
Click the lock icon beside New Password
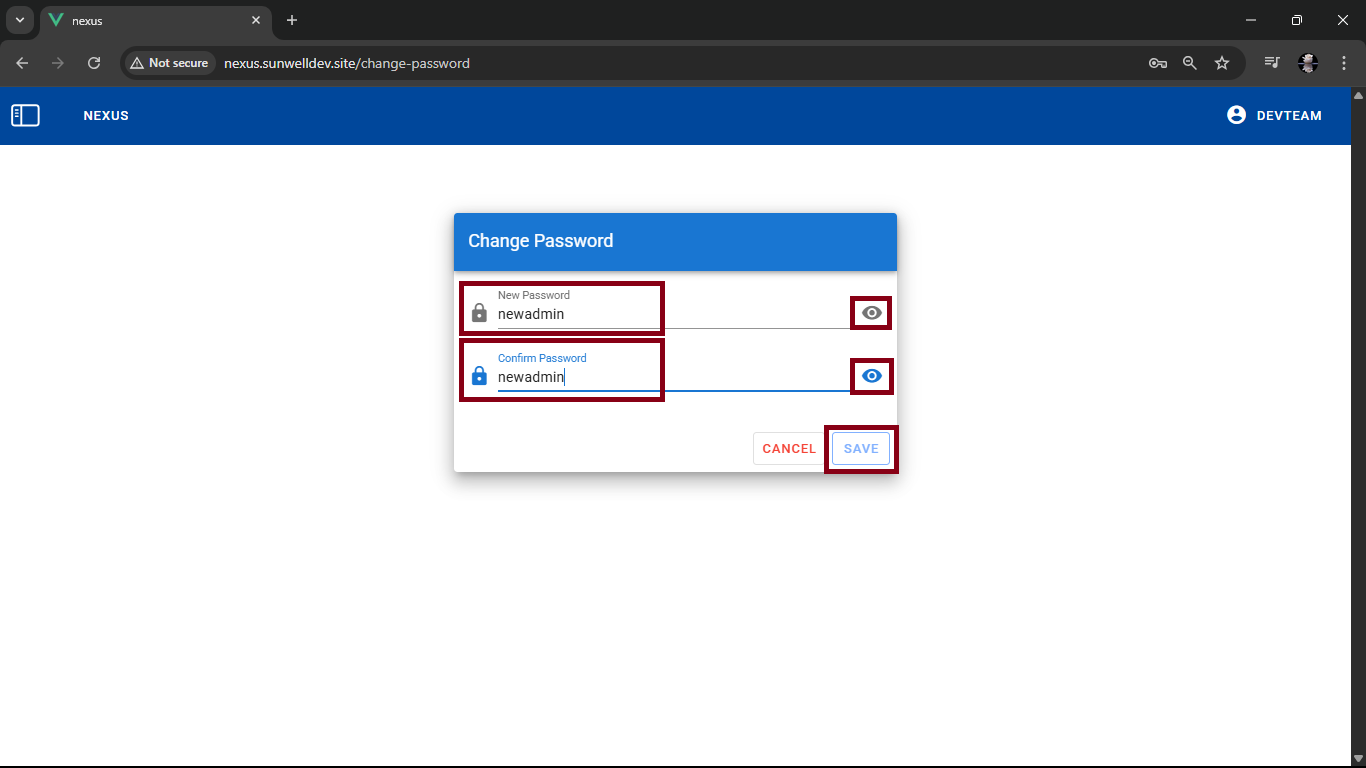click(x=479, y=313)
